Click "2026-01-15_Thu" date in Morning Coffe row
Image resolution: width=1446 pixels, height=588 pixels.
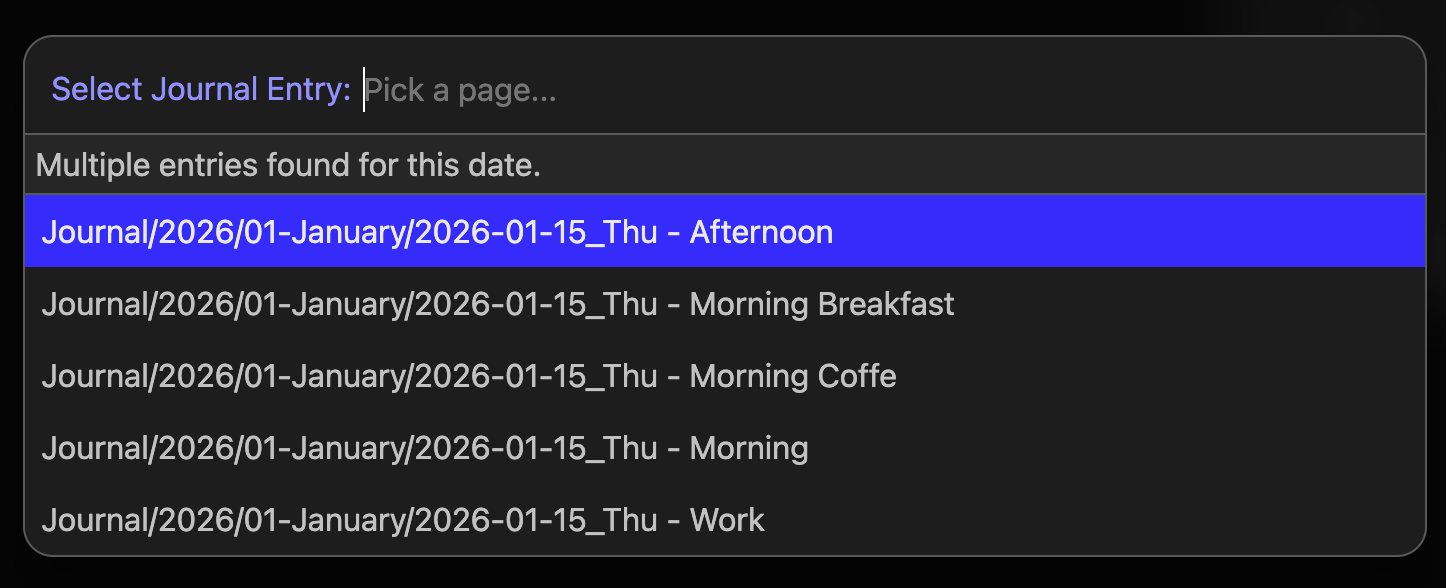point(535,376)
